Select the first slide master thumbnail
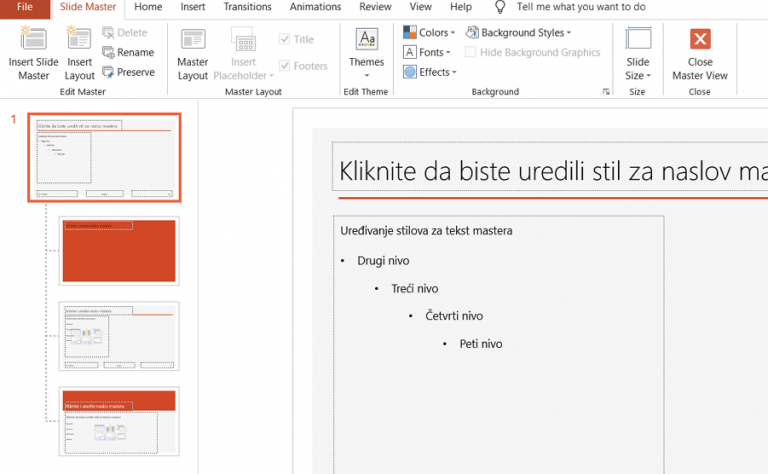Screen dimensions: 768x474 [104, 157]
